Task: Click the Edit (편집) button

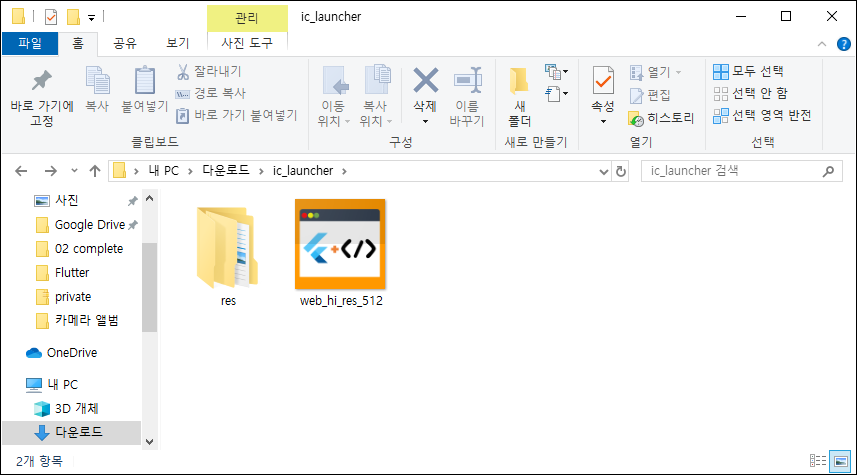Action: [x=650, y=95]
